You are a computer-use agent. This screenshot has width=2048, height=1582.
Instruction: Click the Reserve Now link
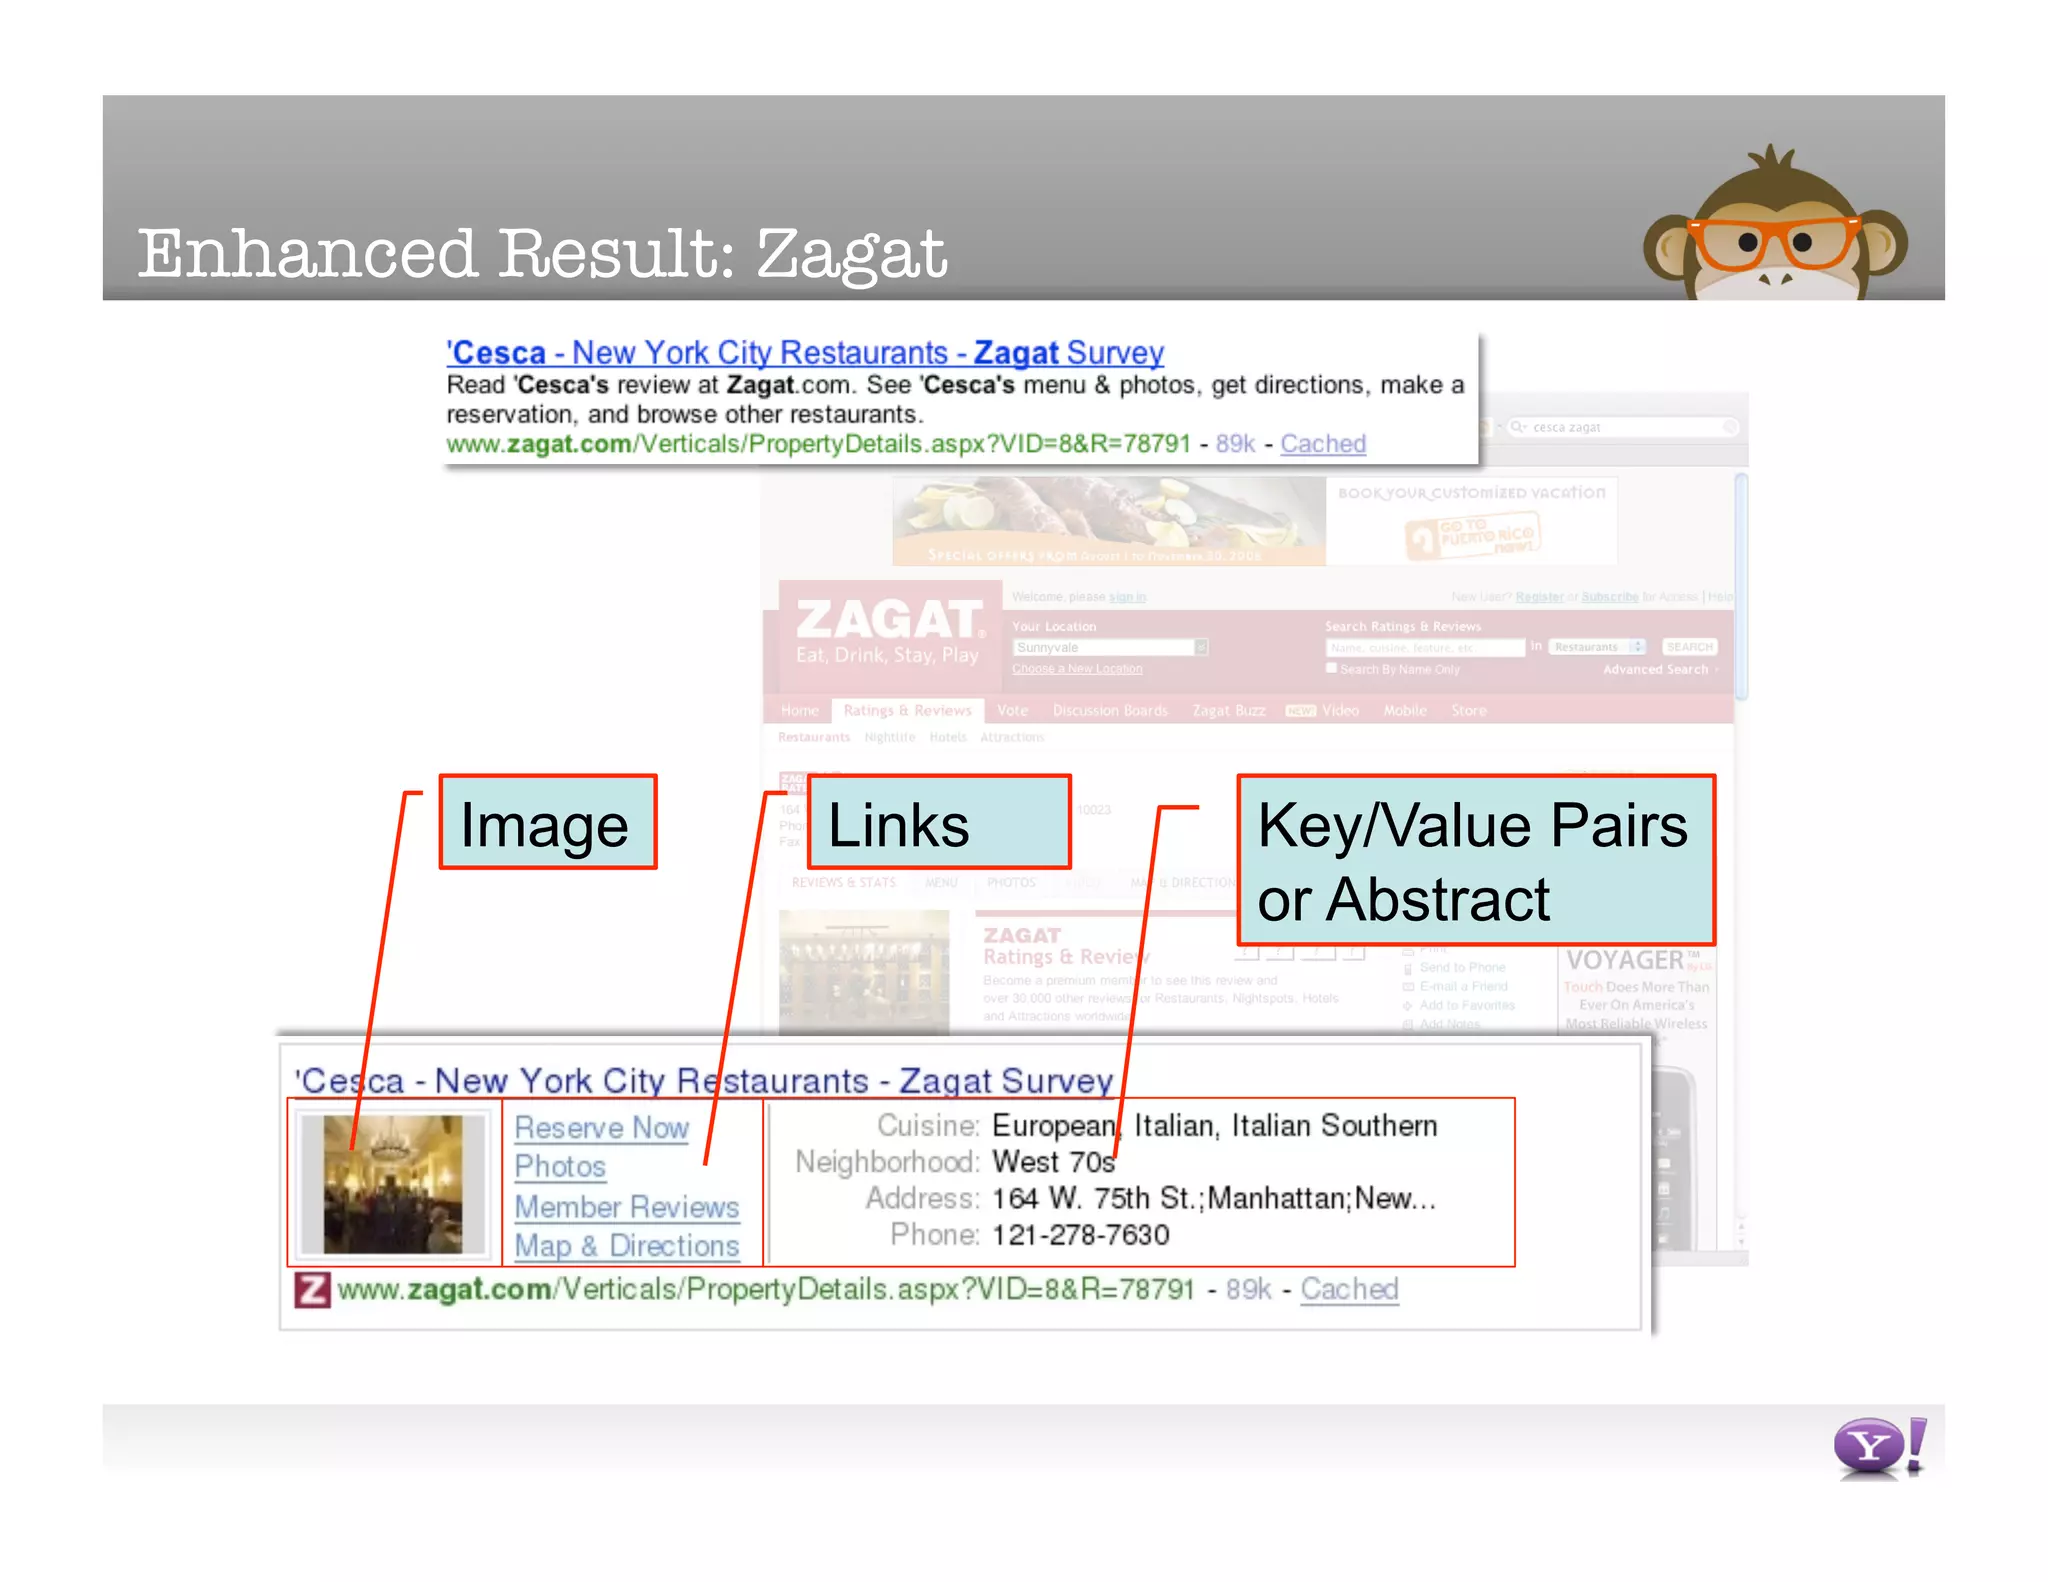[601, 1128]
